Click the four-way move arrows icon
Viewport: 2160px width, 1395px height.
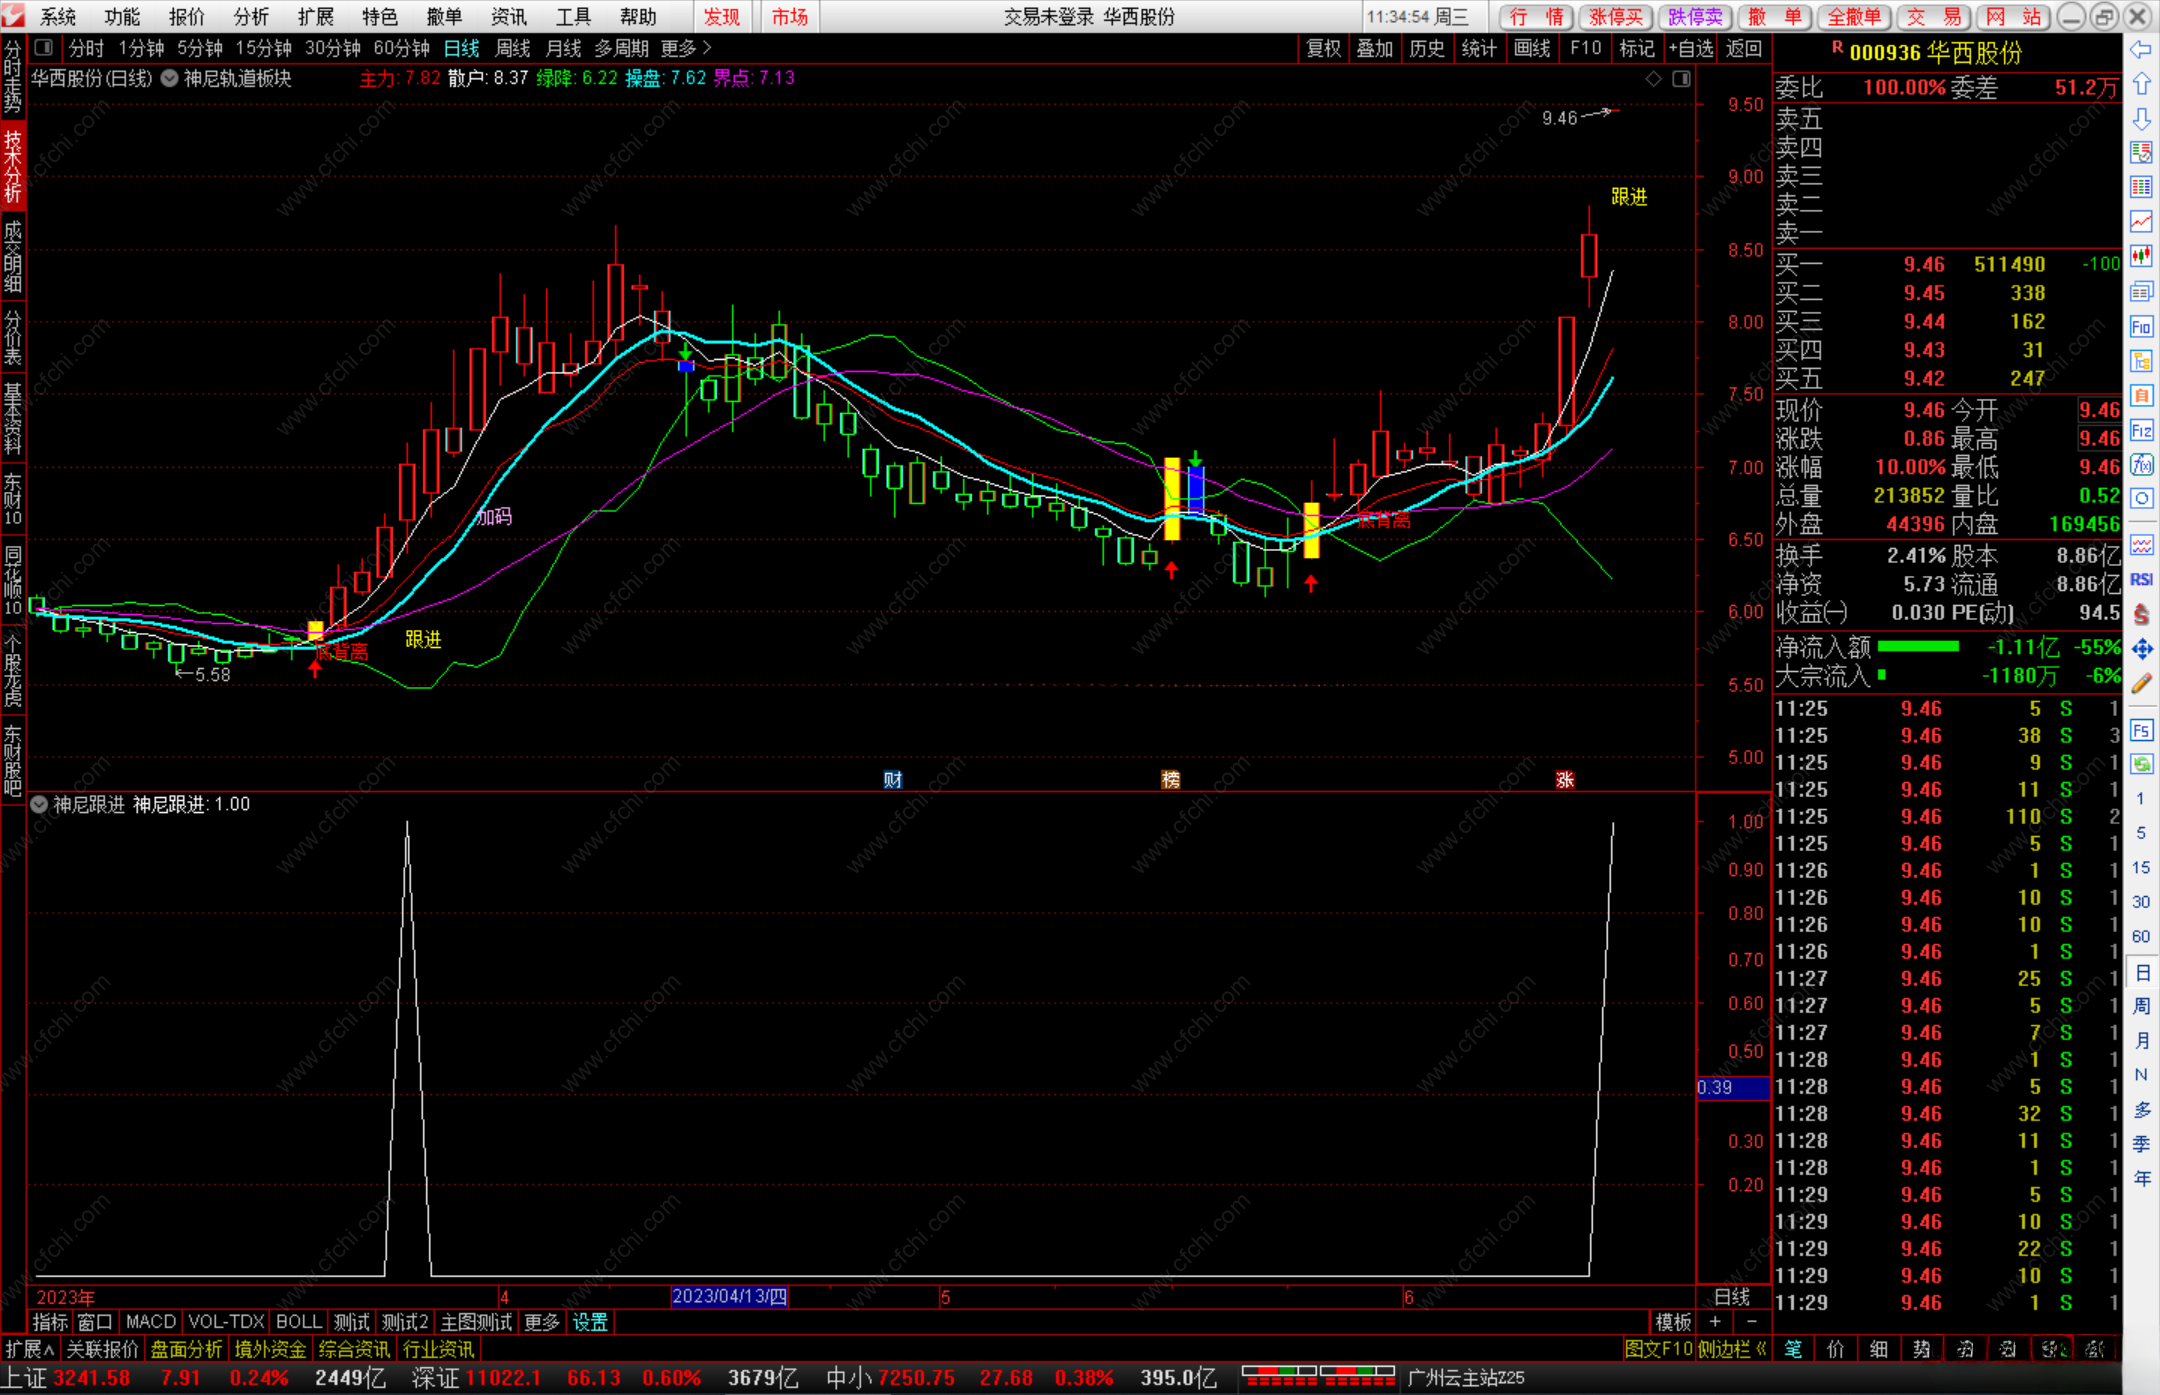(2141, 650)
